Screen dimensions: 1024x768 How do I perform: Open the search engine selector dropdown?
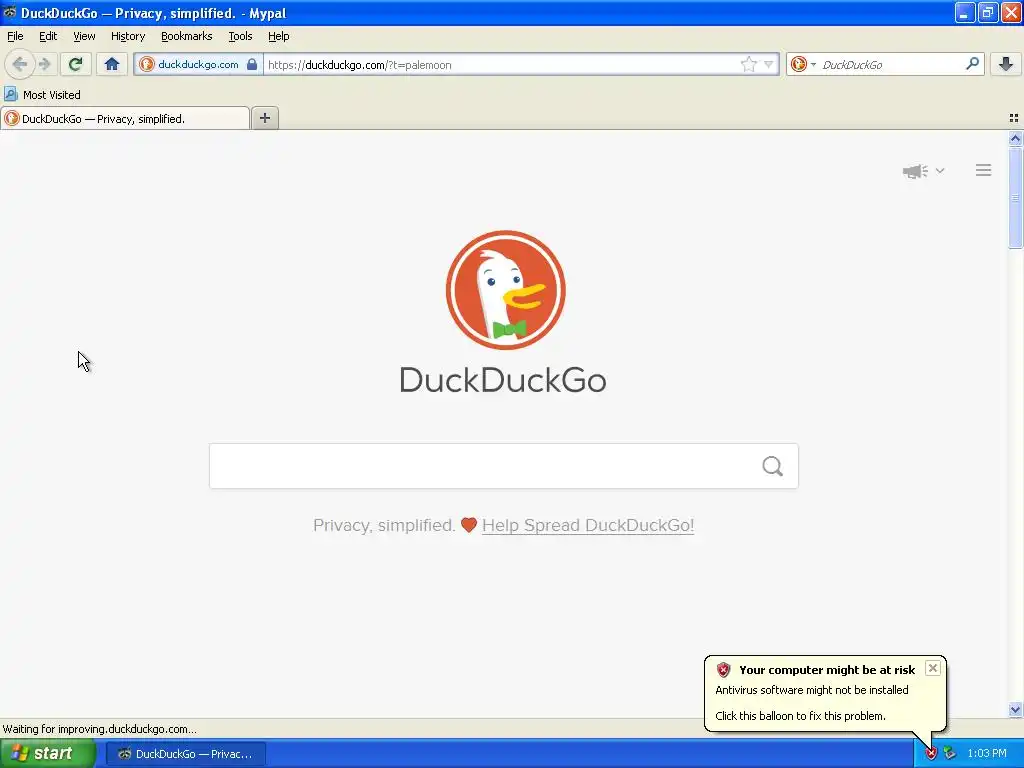(803, 64)
